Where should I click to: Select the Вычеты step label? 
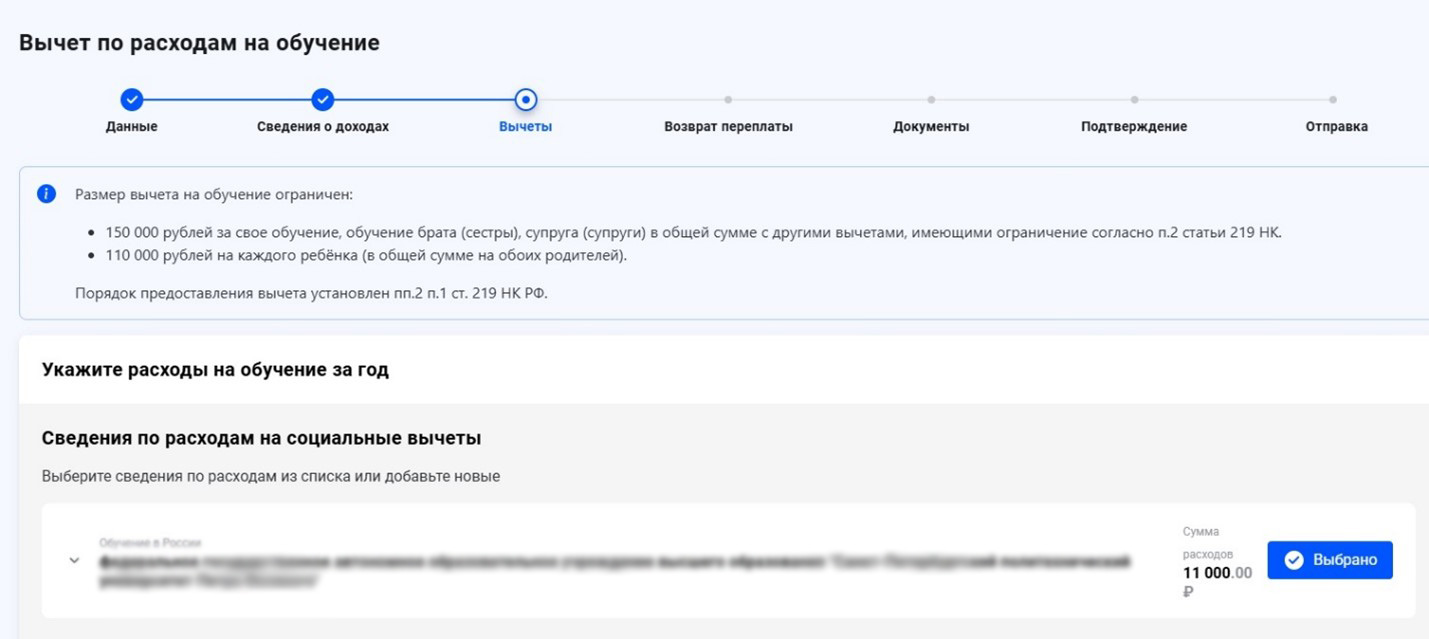525,127
